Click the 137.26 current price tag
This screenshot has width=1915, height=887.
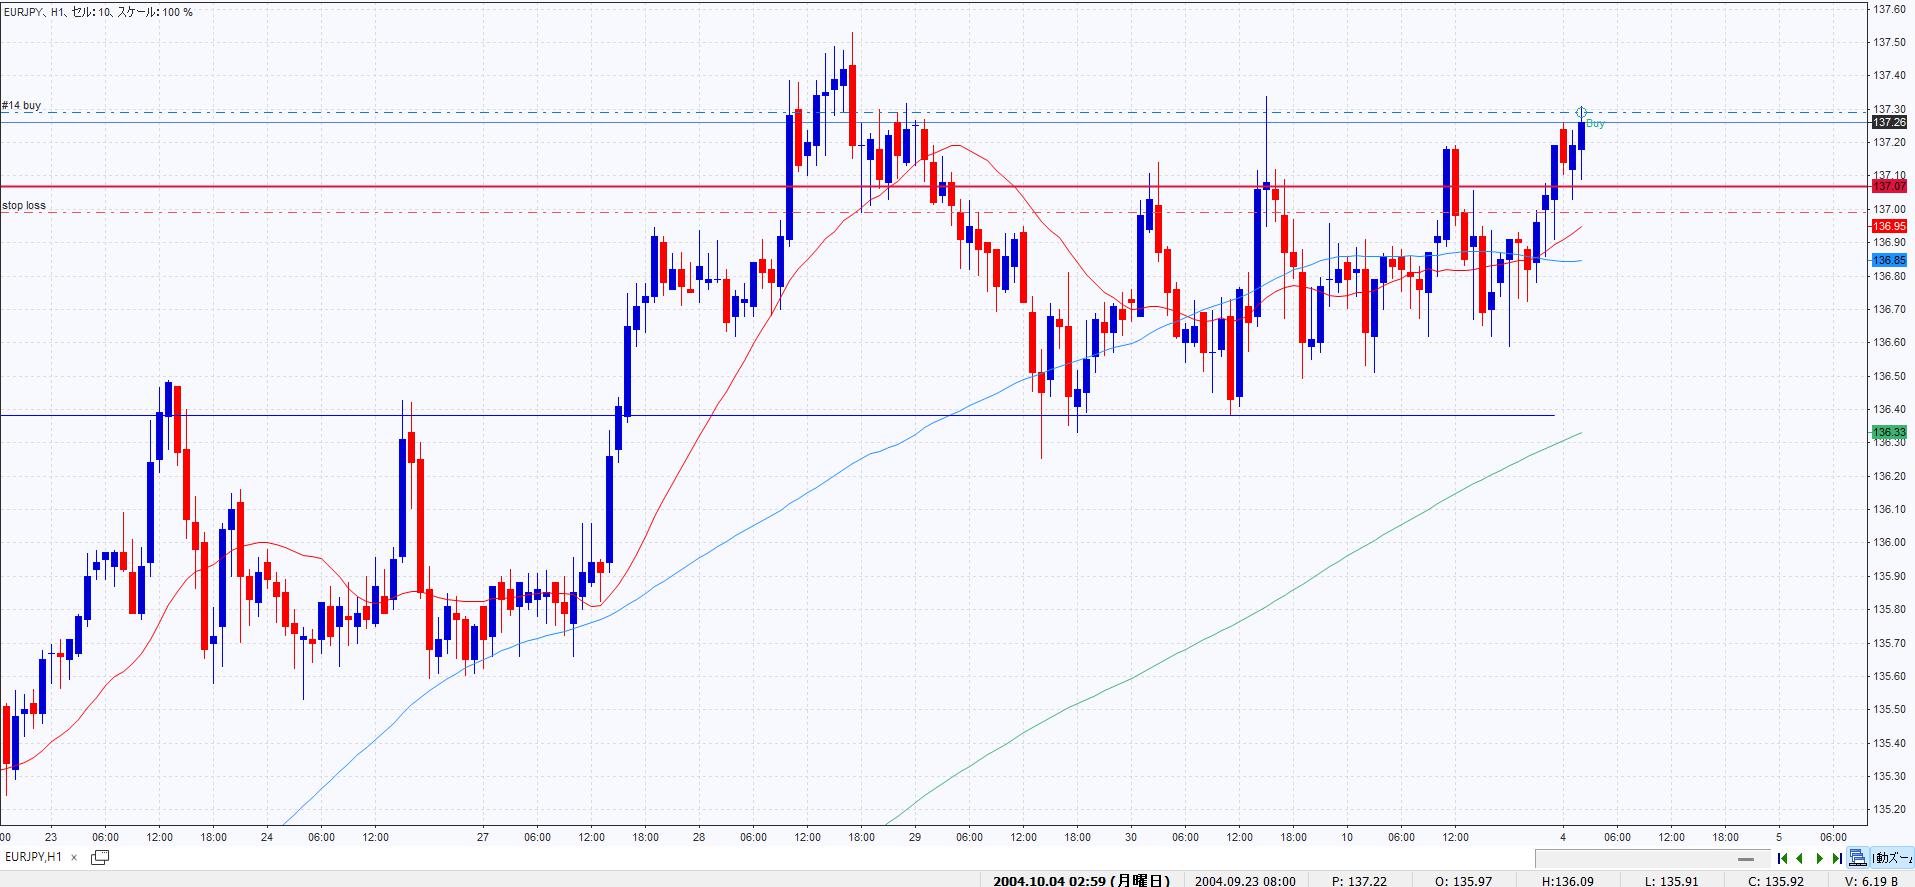[1888, 122]
